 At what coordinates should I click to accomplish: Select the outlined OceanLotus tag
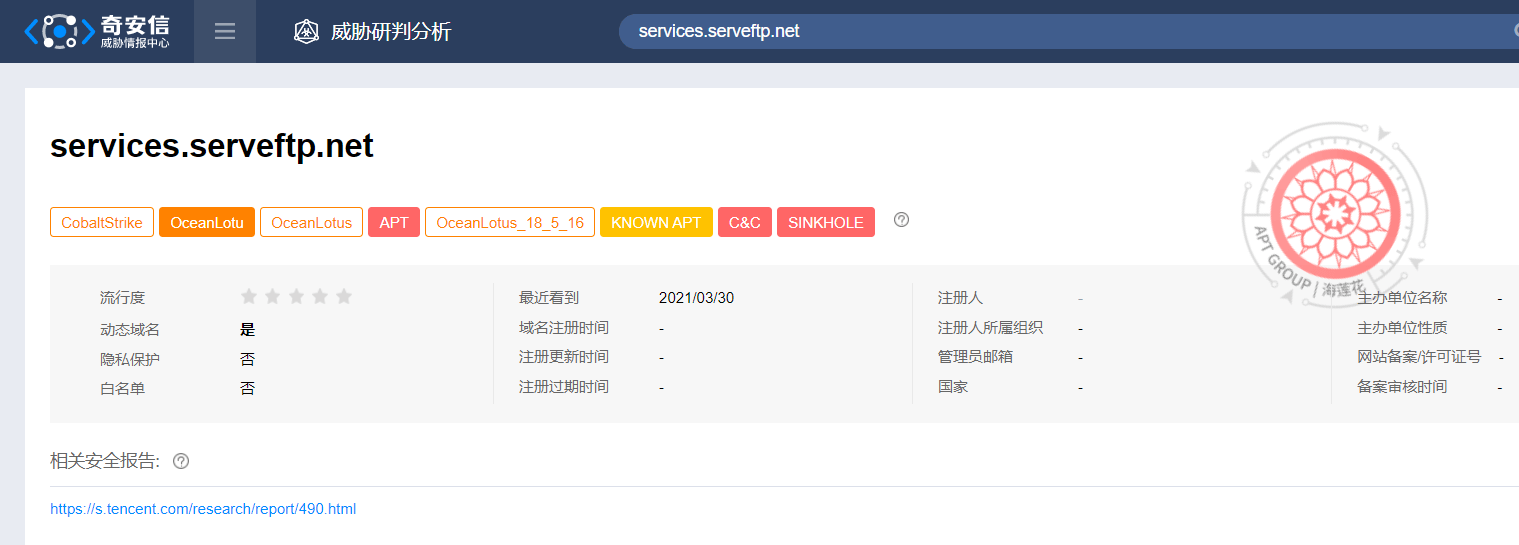click(311, 222)
